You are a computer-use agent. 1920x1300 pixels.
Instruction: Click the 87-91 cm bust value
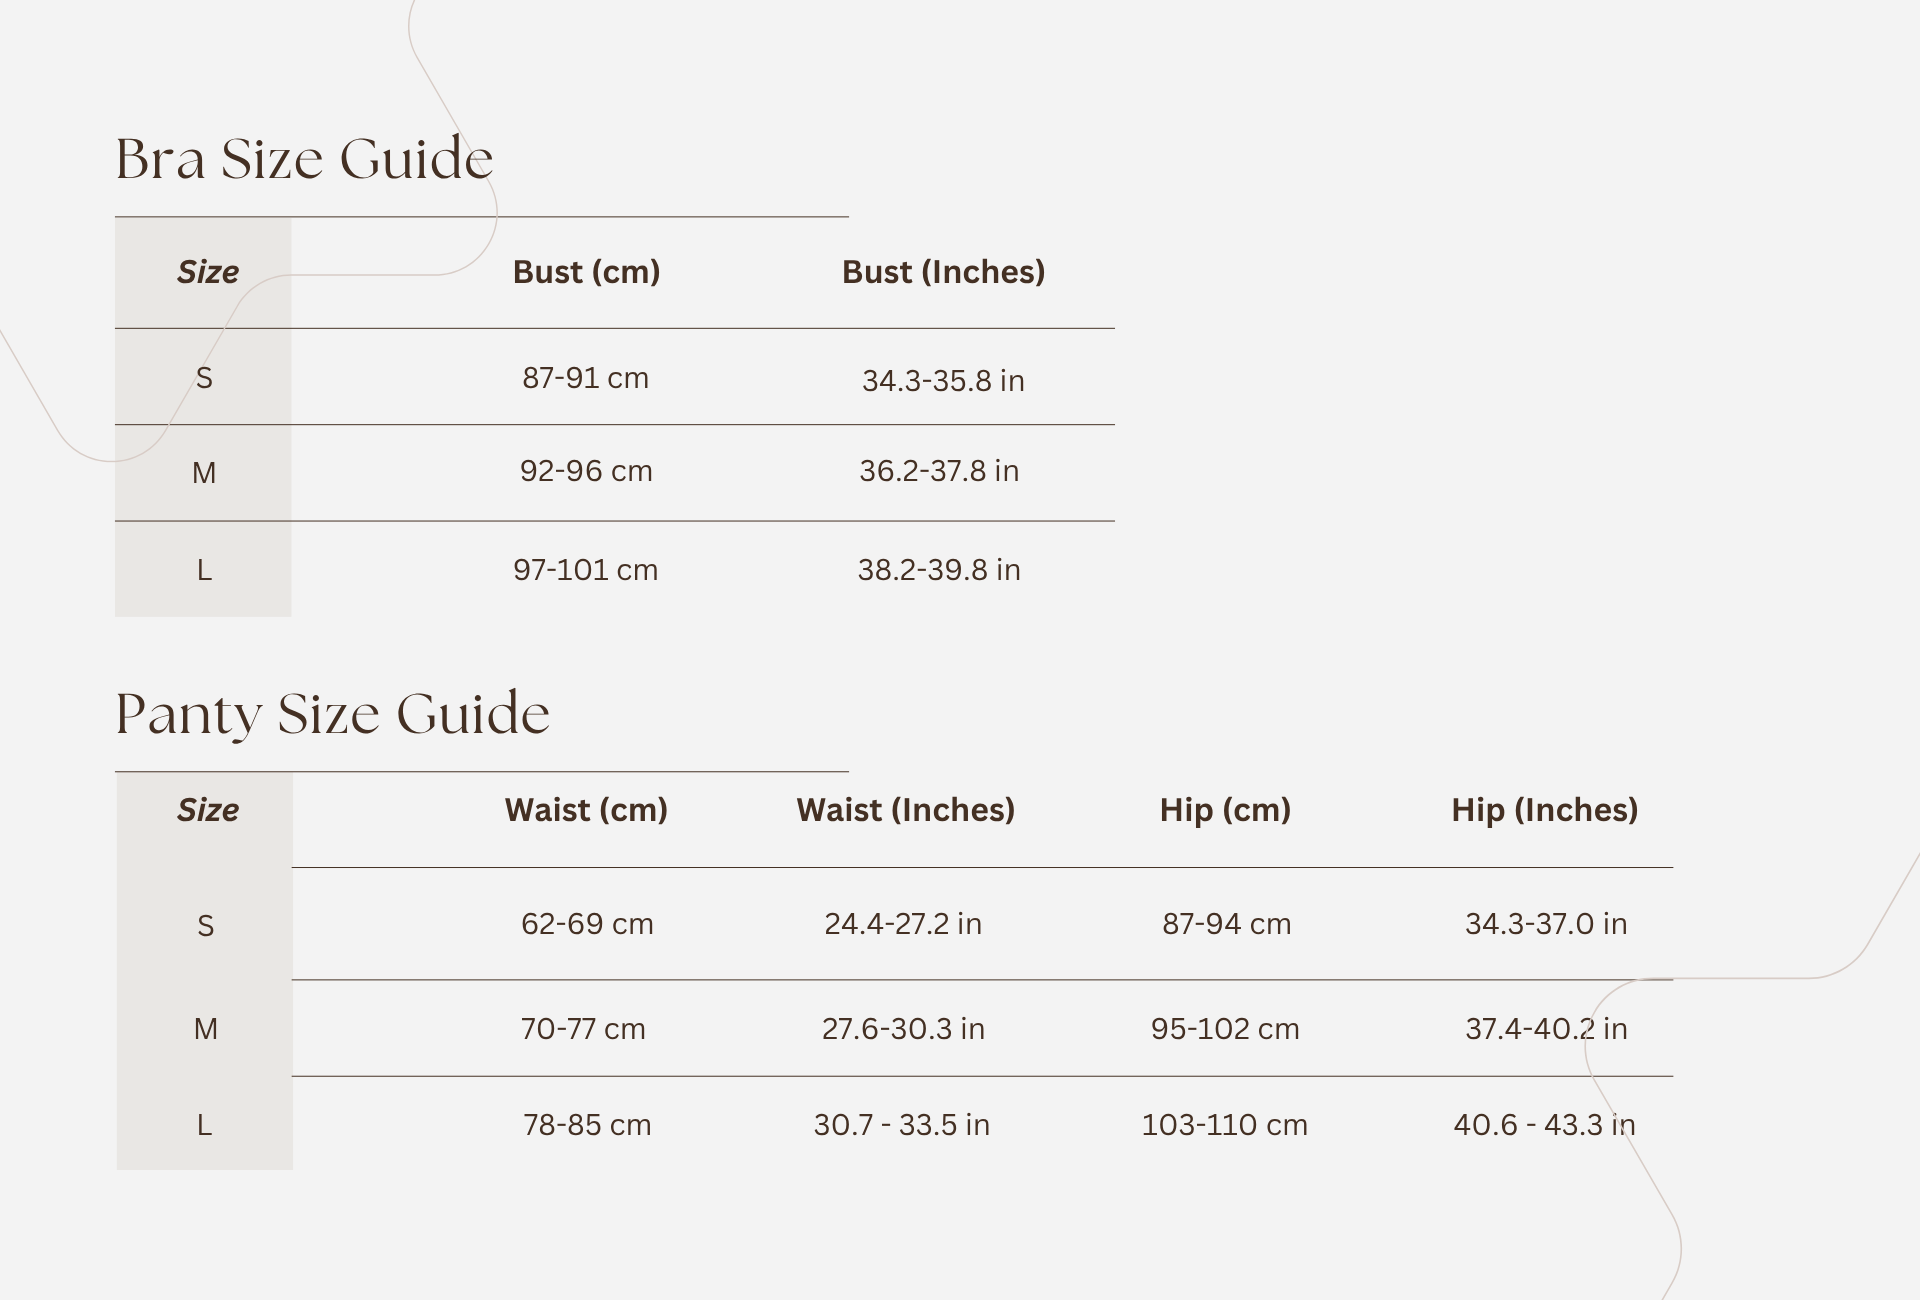(x=585, y=378)
